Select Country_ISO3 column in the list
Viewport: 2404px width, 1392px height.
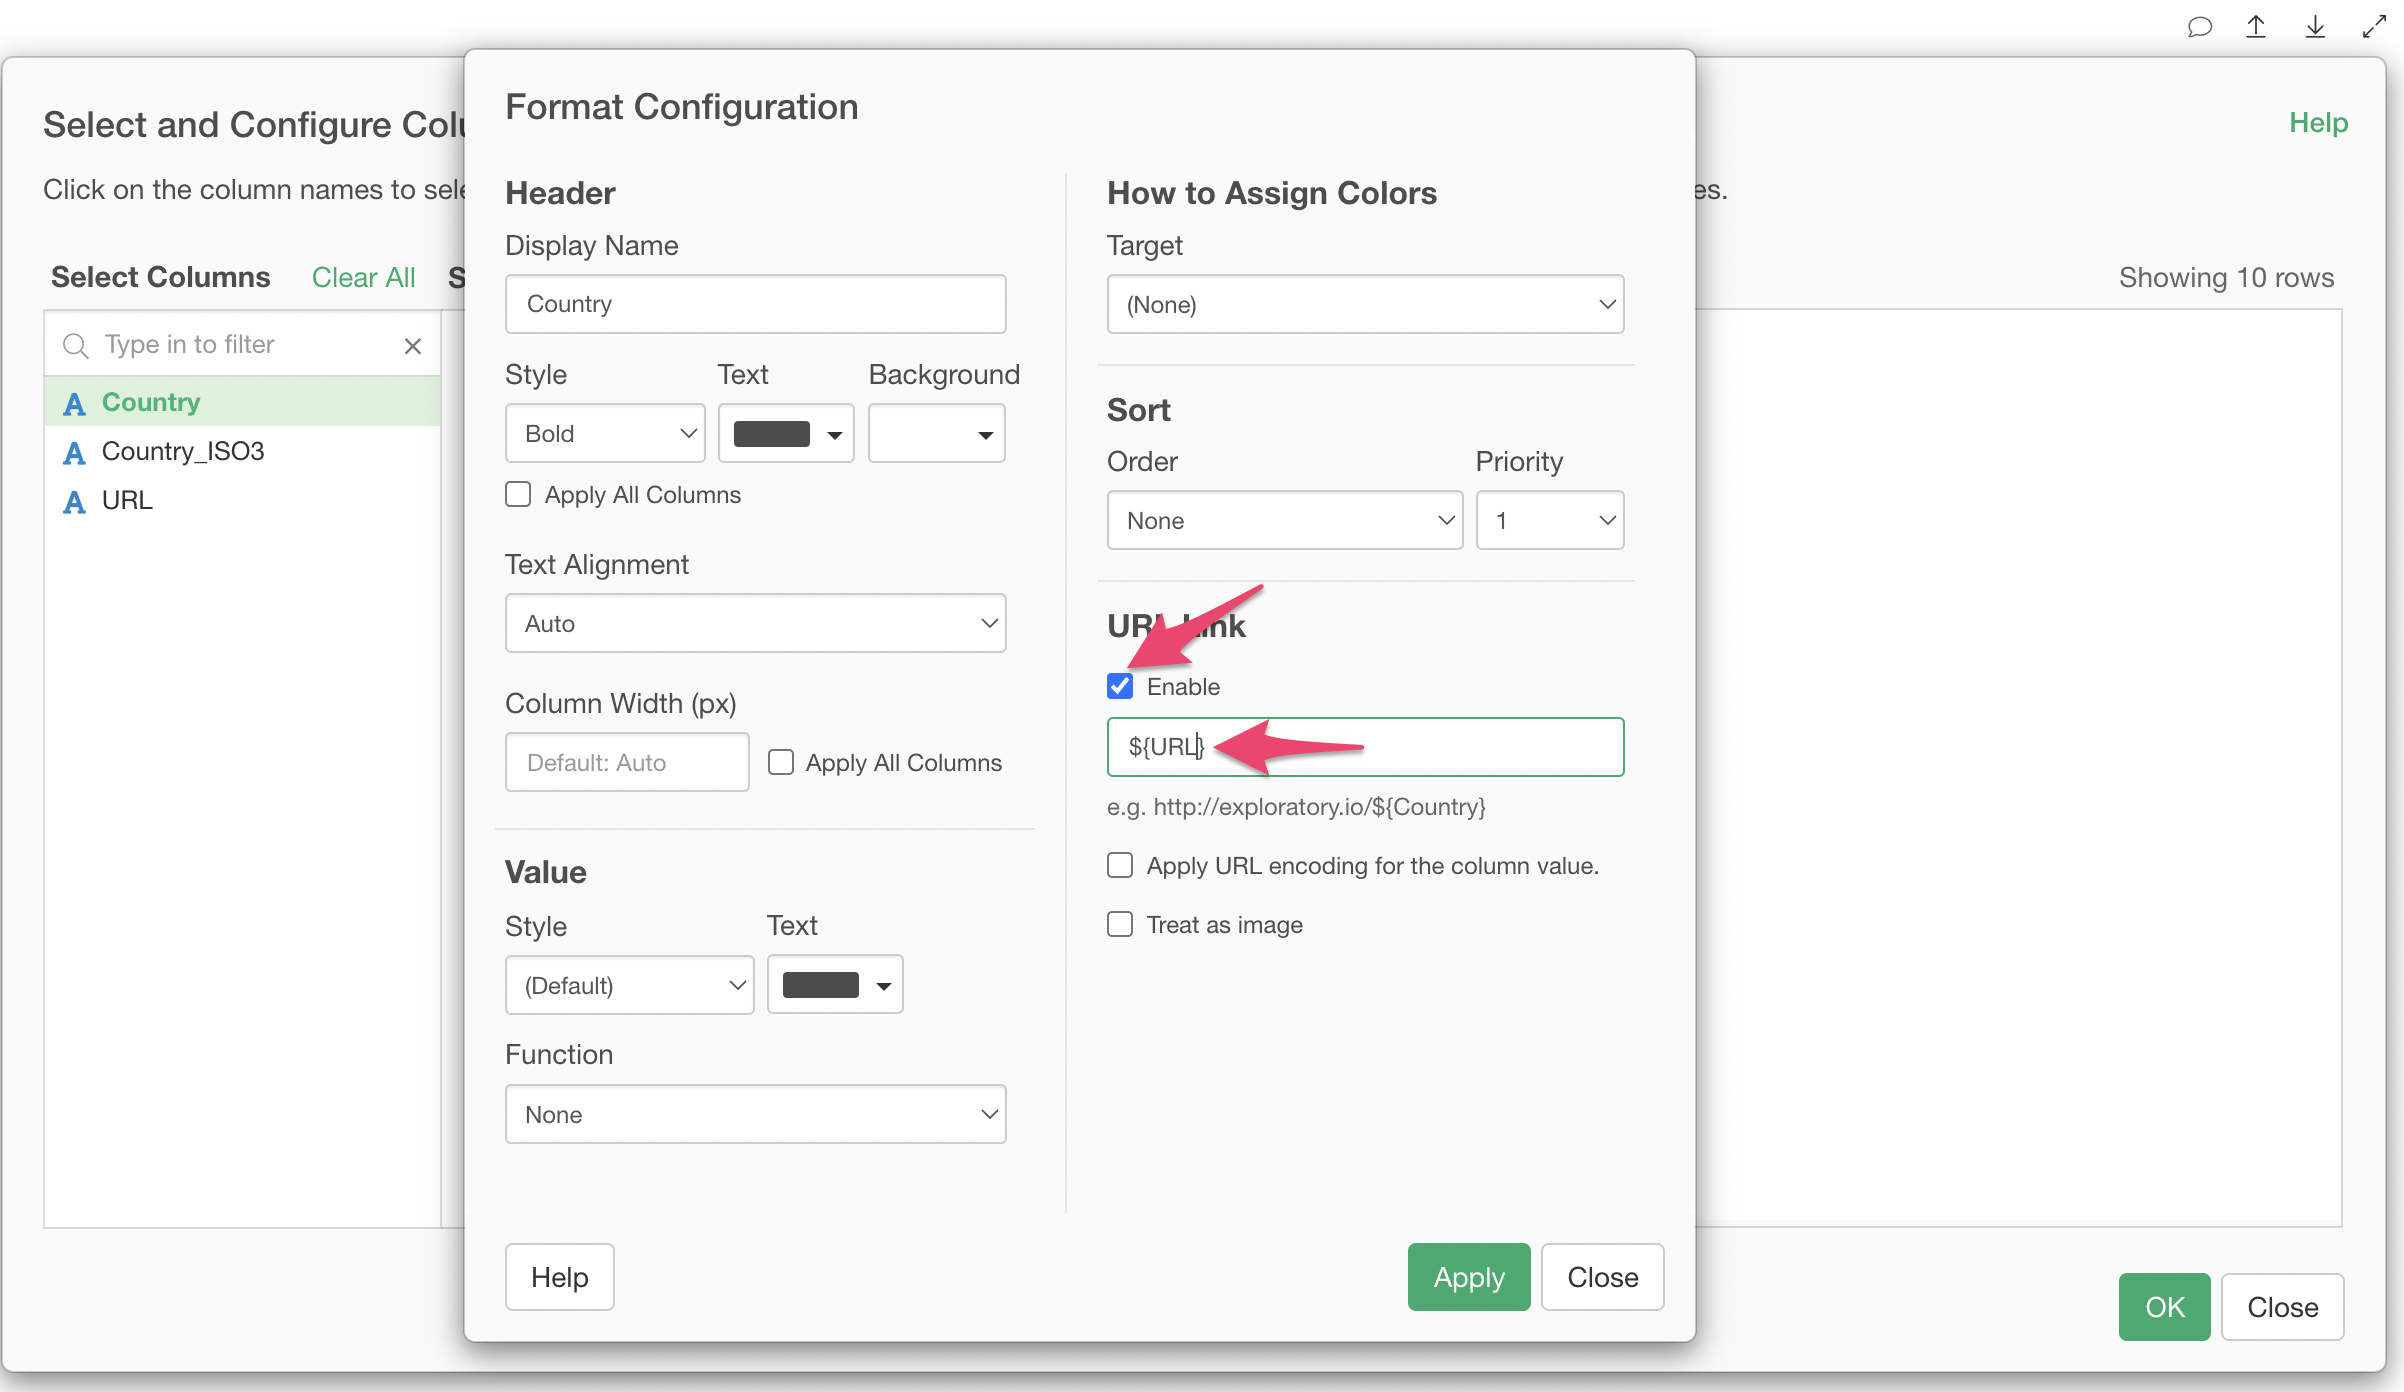click(x=183, y=451)
